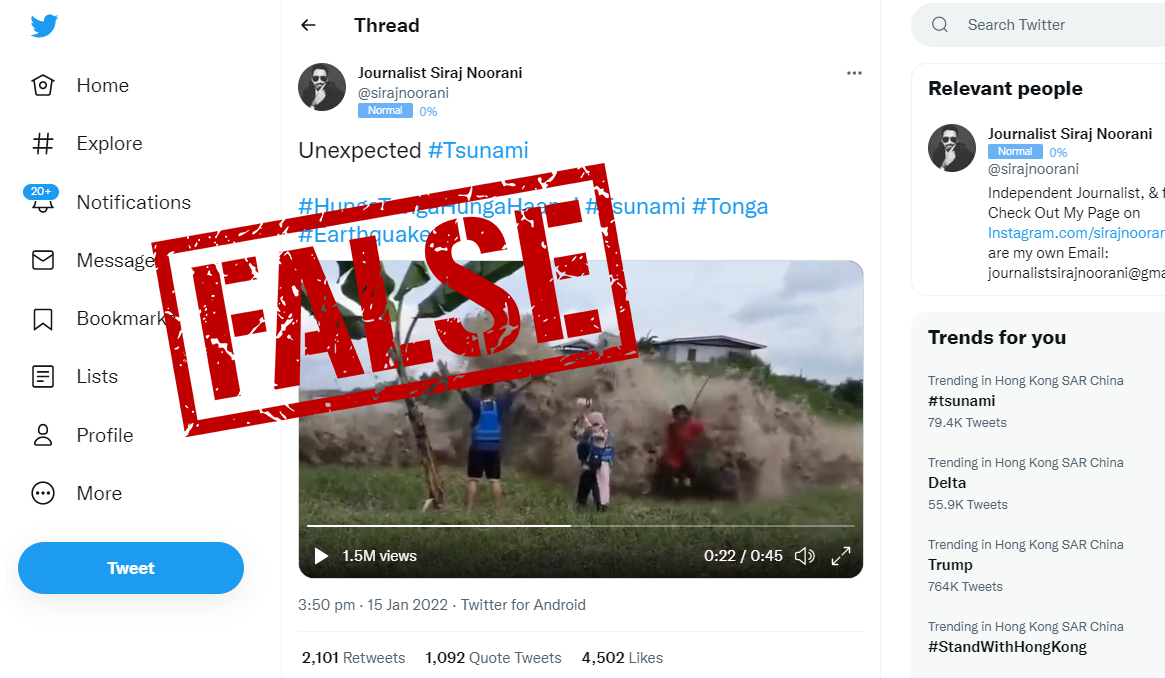This screenshot has width=1165, height=678.
Task: Play the tsunami video
Action: tap(321, 555)
